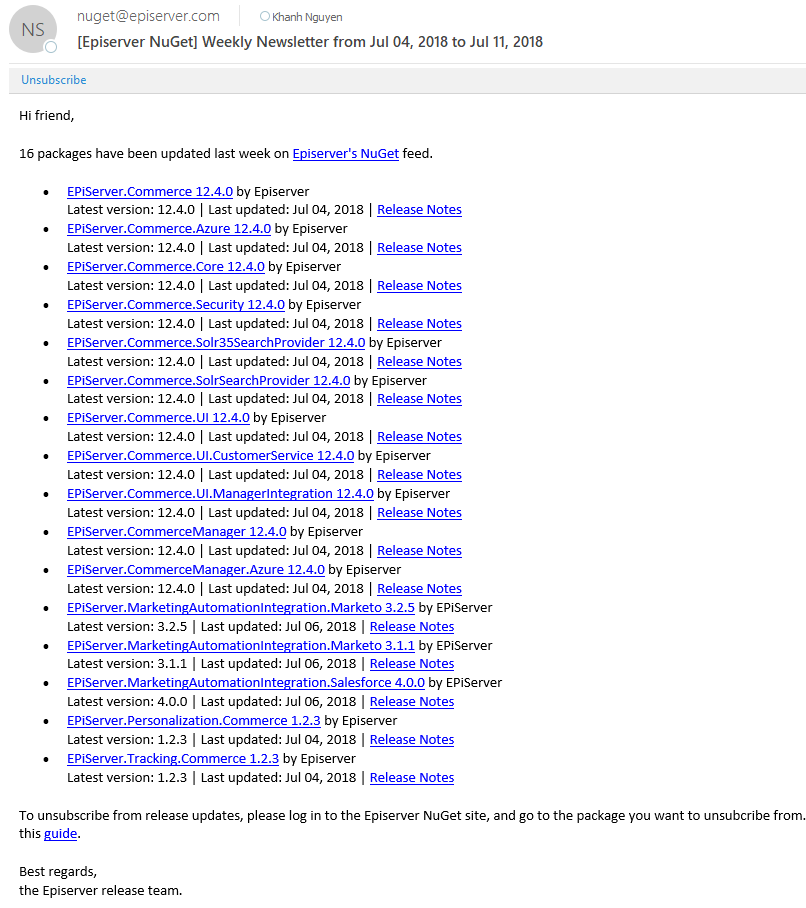806x908 pixels.
Task: Open EPiServer.Commerce.UI.CustomerService 12.4.0 link
Action: pos(211,456)
